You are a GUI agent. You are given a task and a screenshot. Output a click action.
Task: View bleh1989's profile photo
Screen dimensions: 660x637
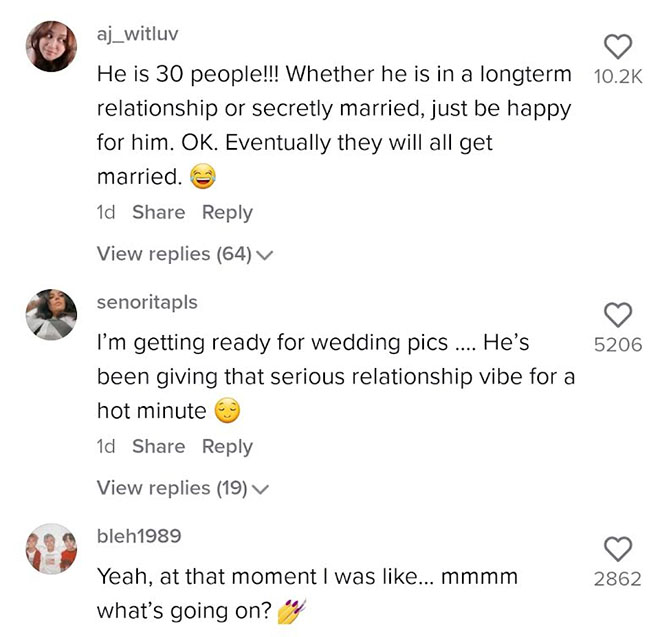coord(51,549)
